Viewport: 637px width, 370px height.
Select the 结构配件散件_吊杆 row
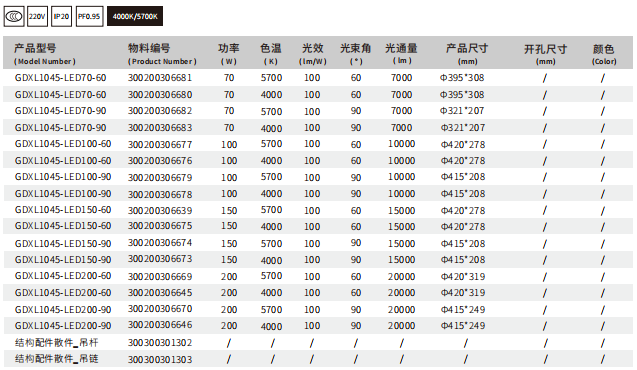[318, 343]
